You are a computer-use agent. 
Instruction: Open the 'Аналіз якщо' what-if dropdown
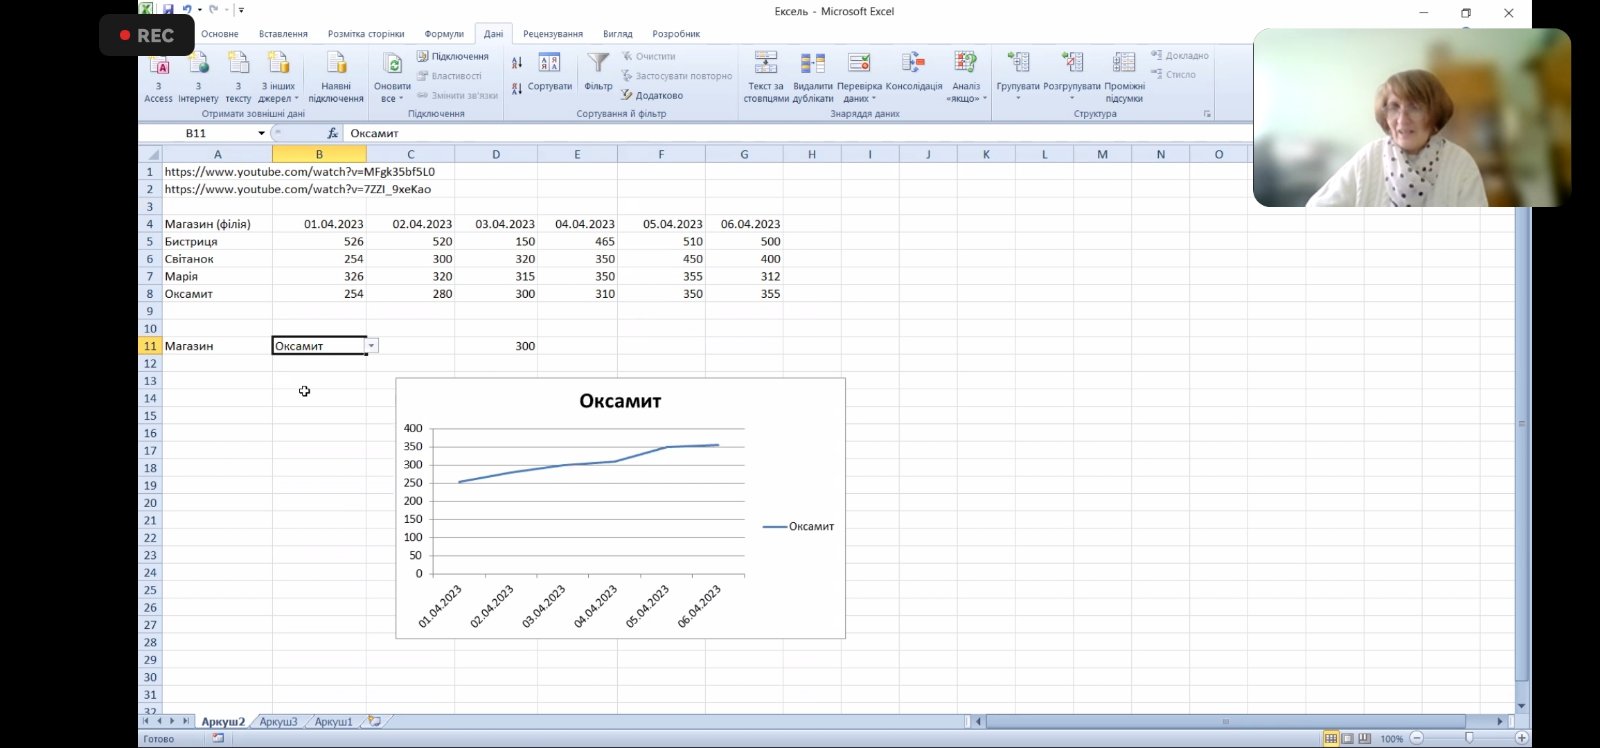966,78
